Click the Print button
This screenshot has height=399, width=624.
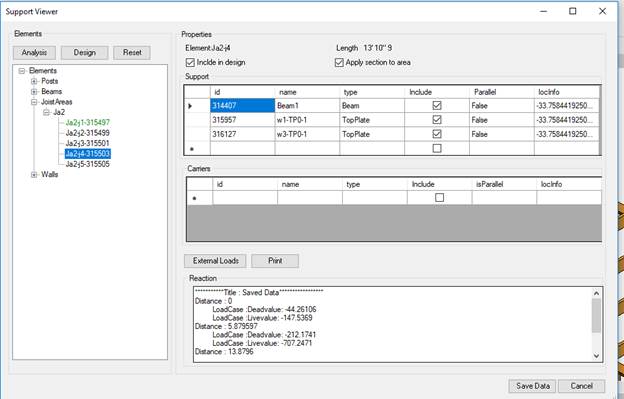[275, 261]
